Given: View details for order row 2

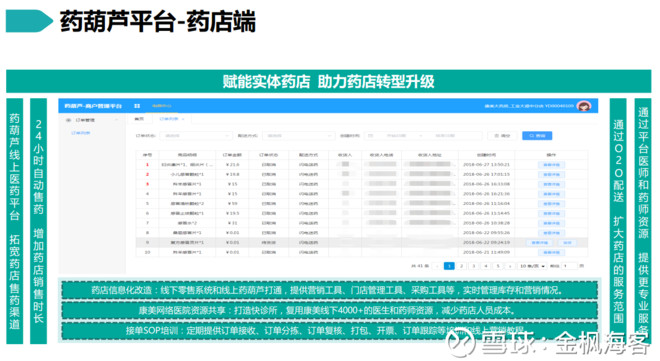Looking at the screenshot, I should (x=551, y=174).
